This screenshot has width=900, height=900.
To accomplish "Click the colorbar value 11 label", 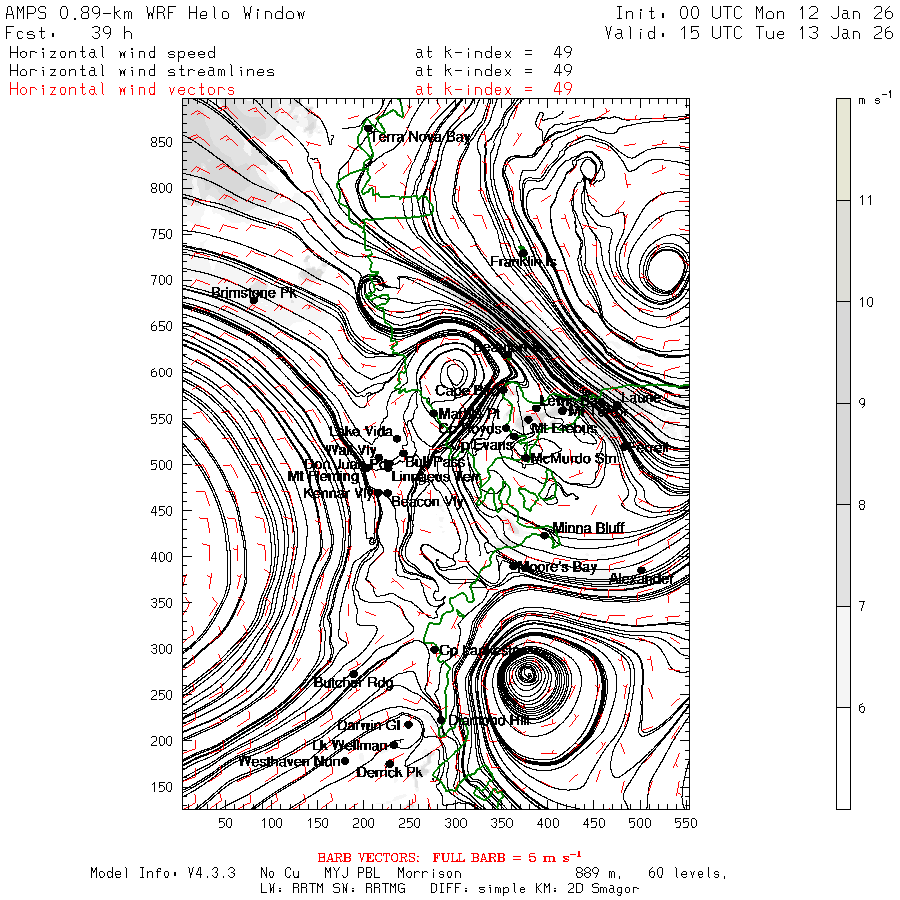I will pos(866,200).
